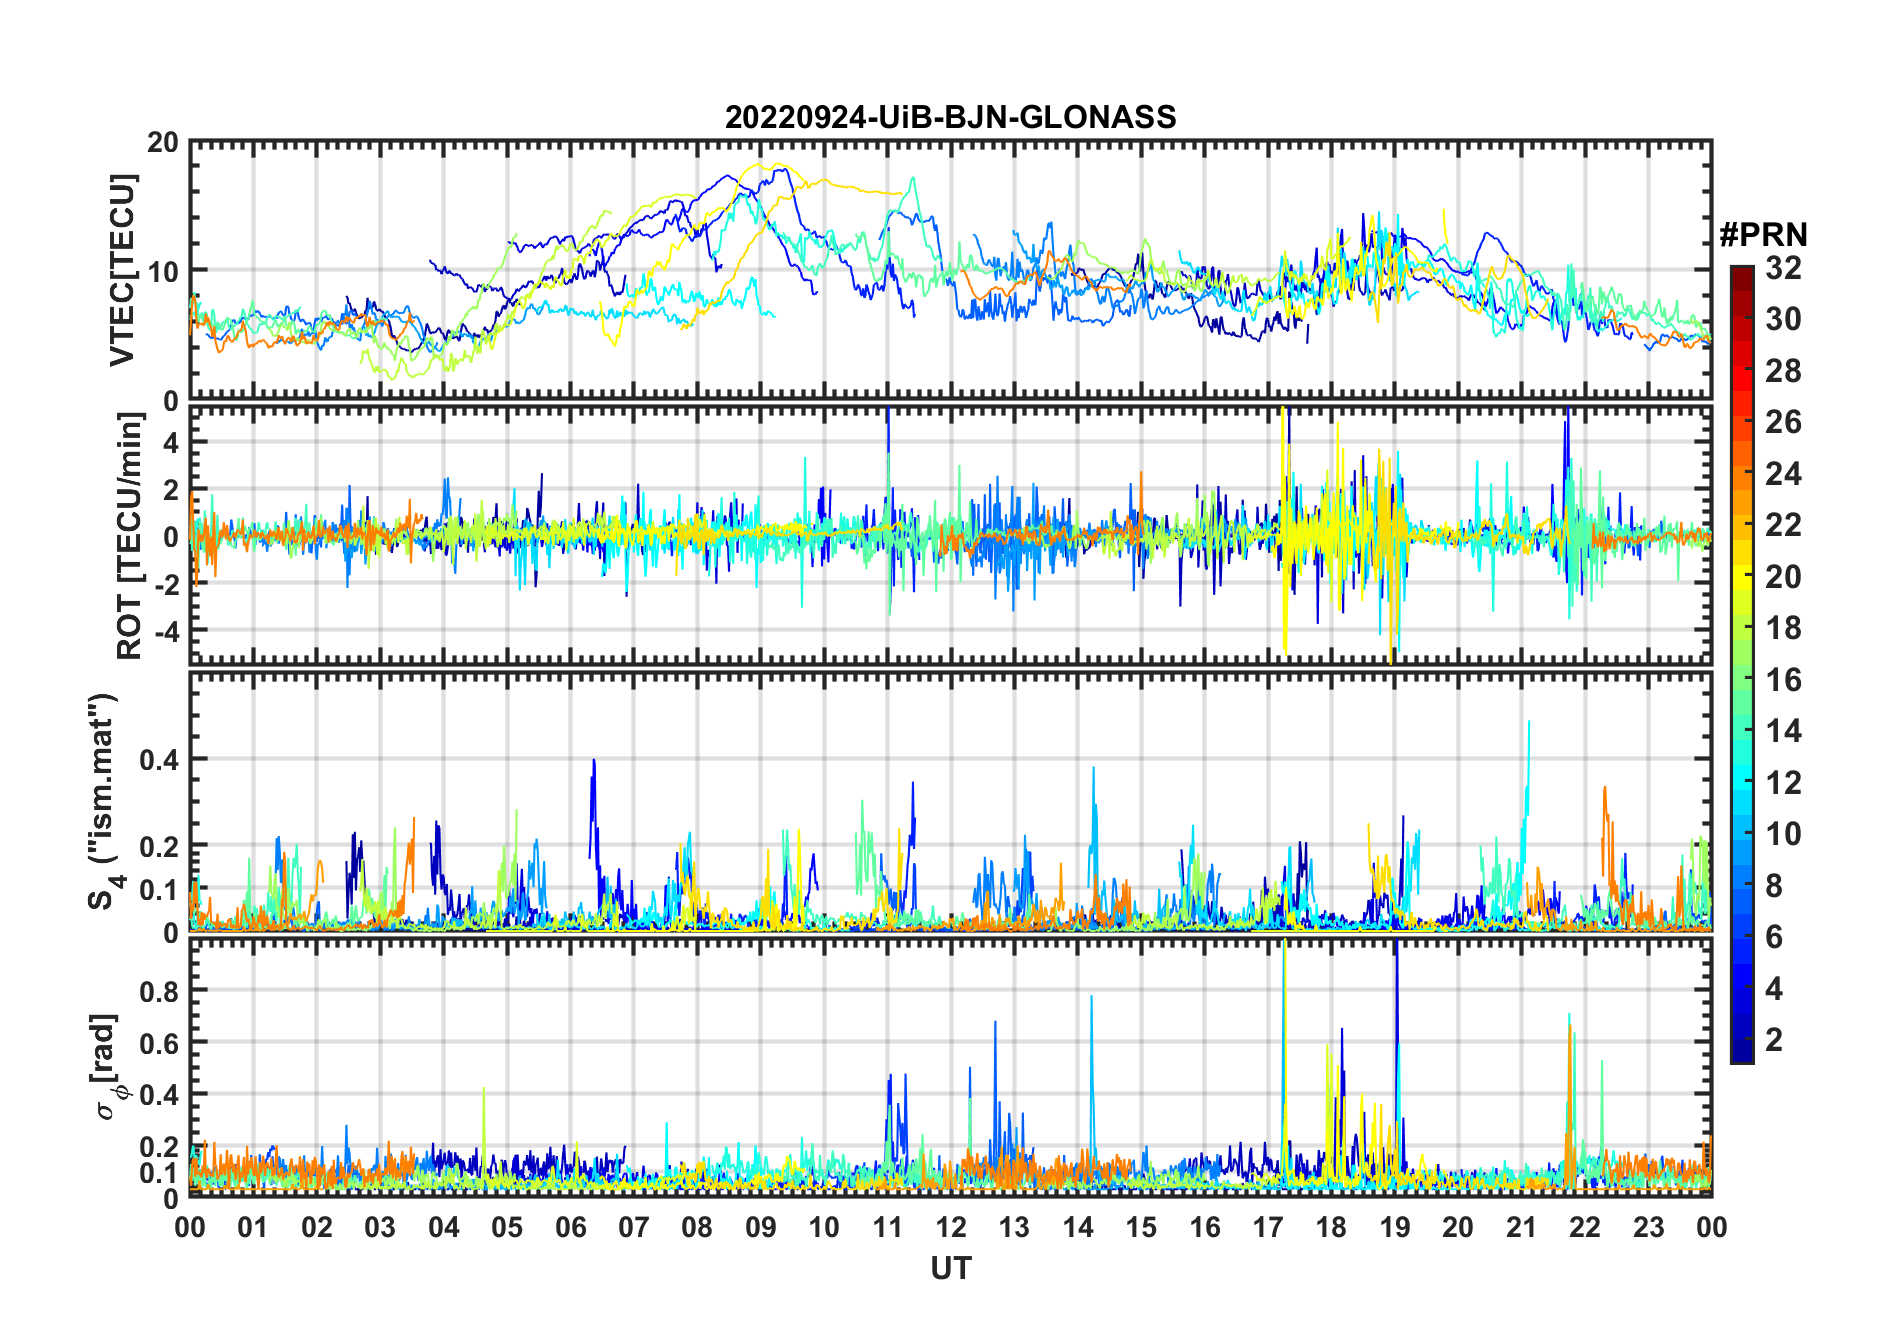Click the #PRN colorbar title

tap(1763, 234)
